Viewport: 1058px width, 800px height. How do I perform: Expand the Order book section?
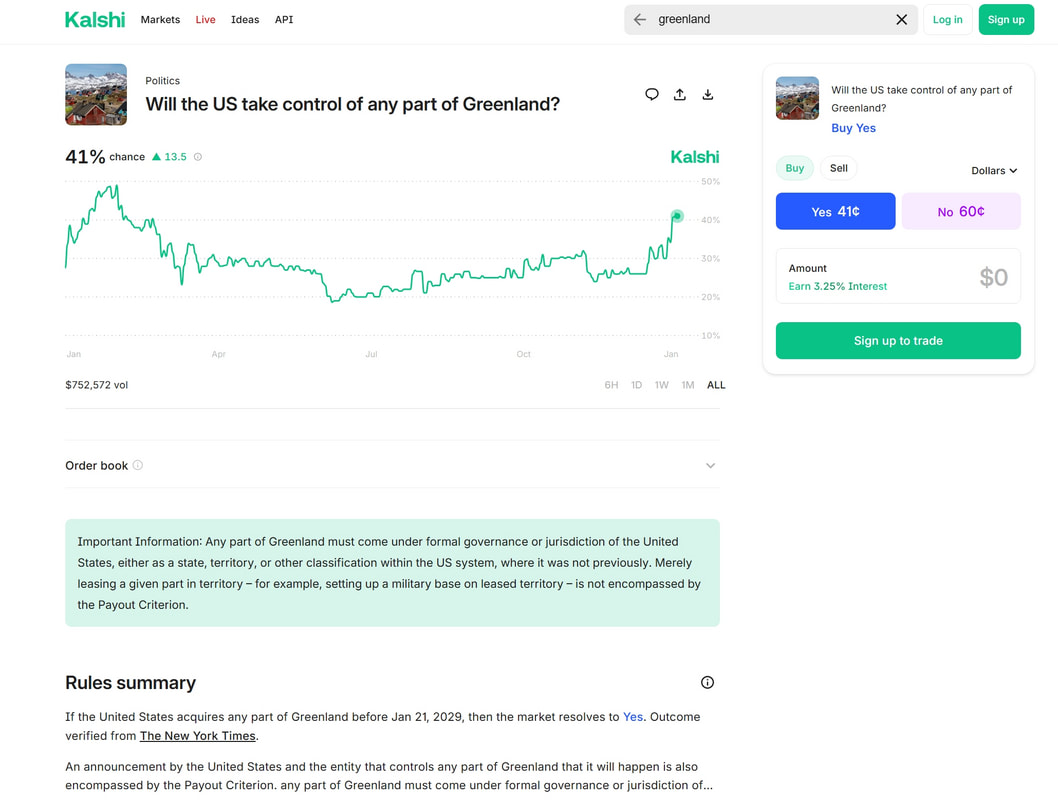click(710, 465)
